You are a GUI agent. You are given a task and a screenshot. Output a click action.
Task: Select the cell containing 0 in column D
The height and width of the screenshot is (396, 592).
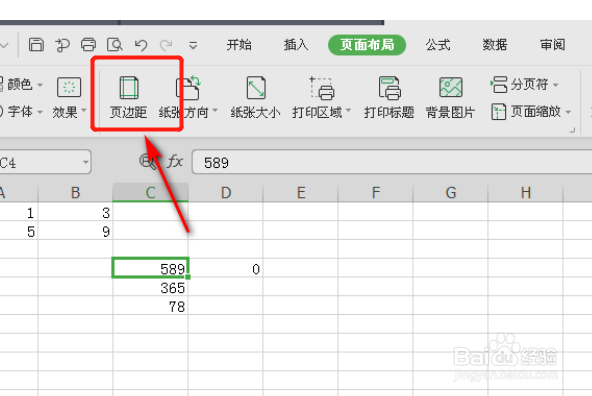(225, 268)
